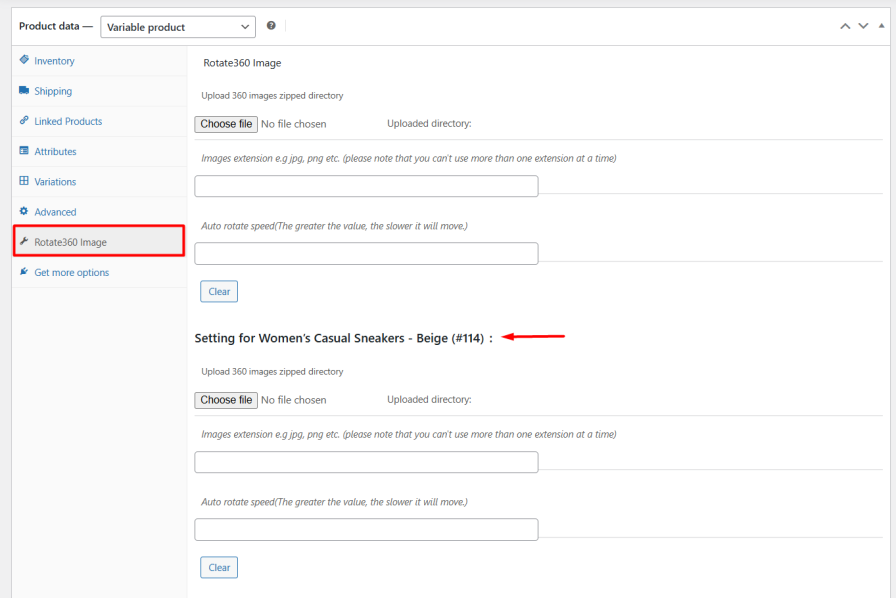This screenshot has width=896, height=598.
Task: Open the Variable product type dropdown
Action: tap(178, 27)
